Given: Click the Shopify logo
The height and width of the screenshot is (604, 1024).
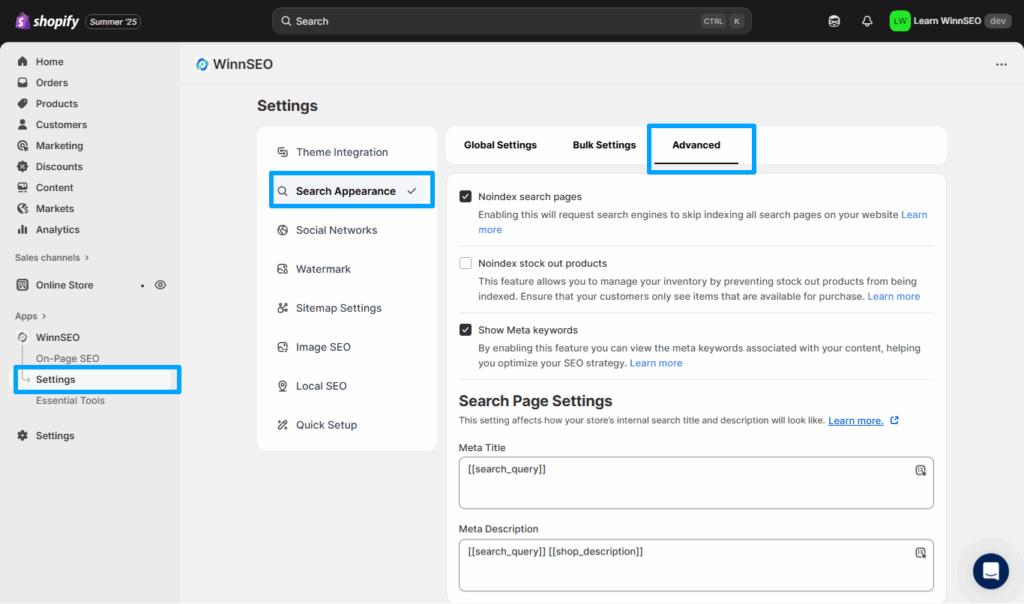Looking at the screenshot, I should click(x=46, y=21).
